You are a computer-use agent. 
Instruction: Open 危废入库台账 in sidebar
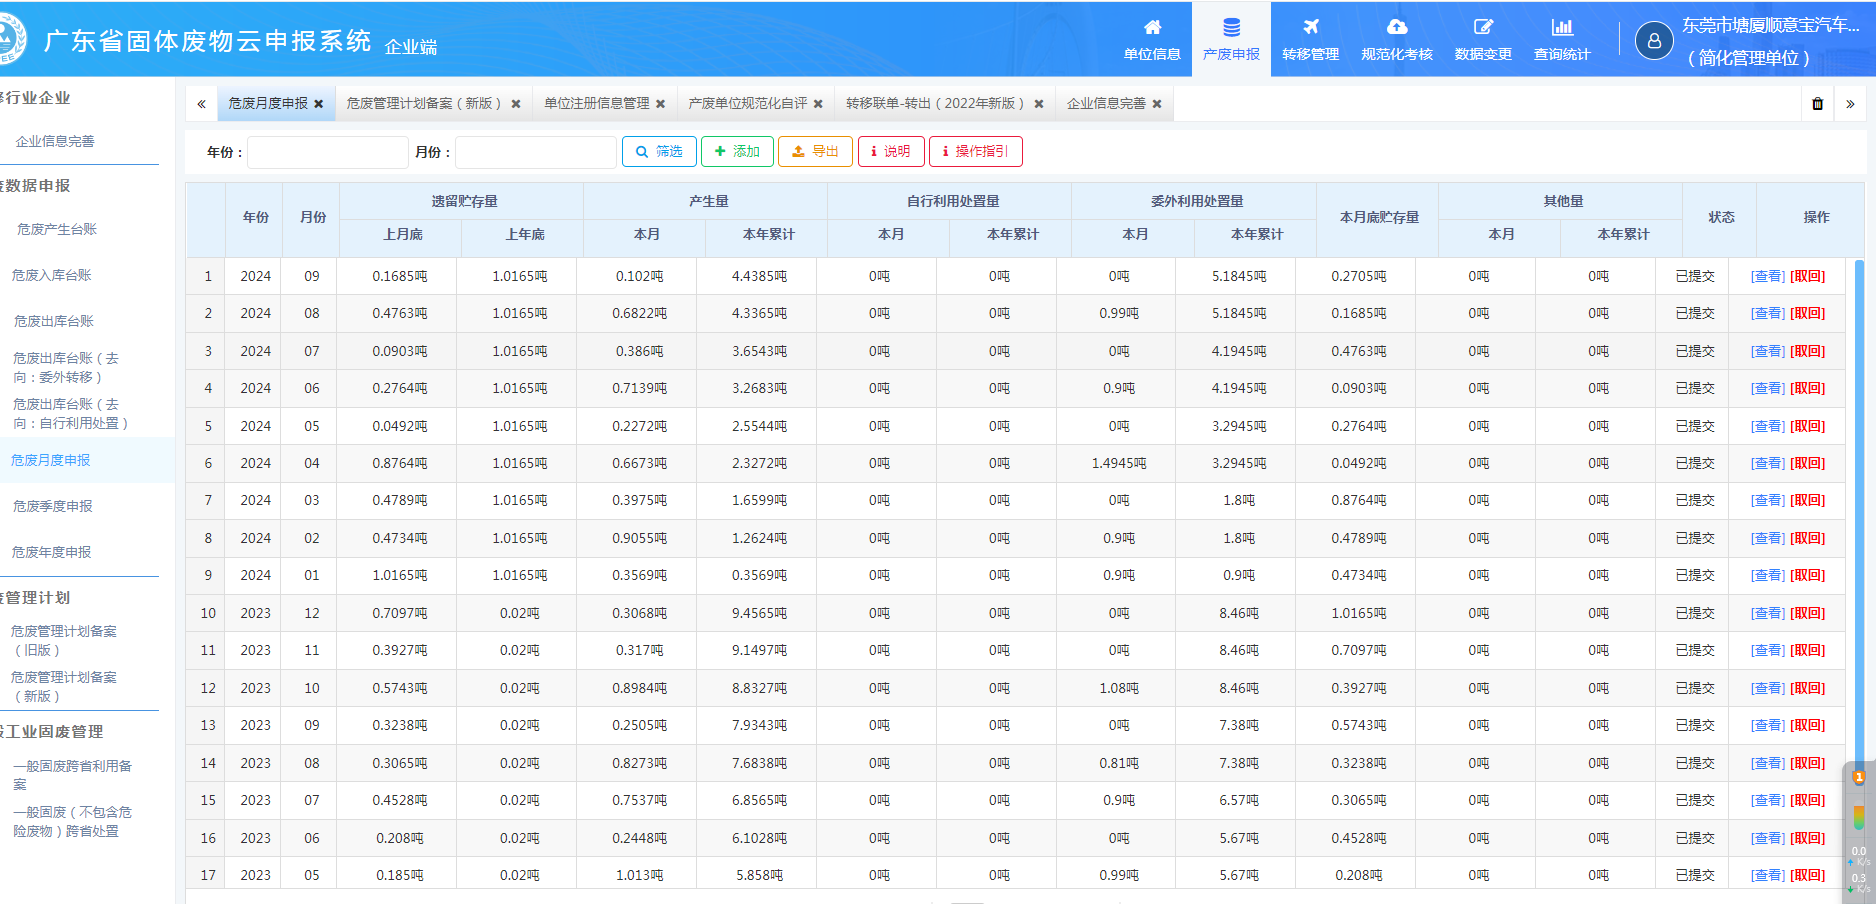coord(51,276)
